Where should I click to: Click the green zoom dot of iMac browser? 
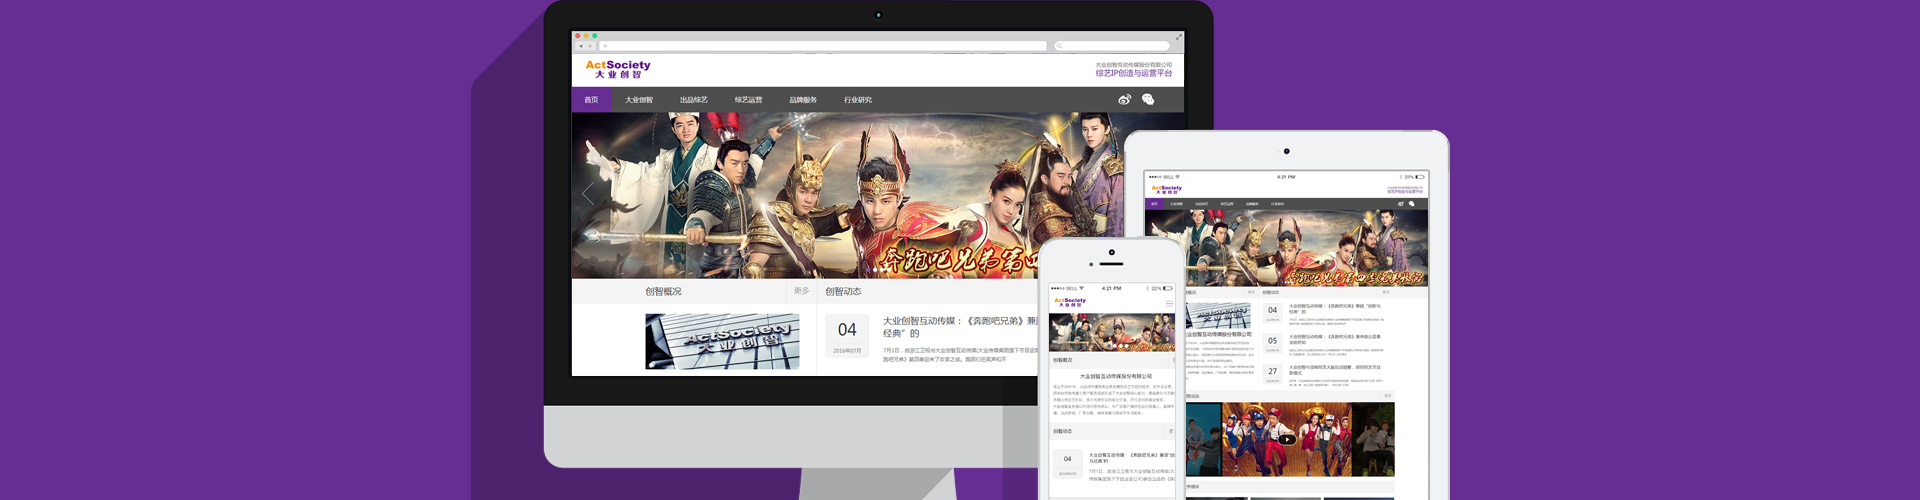pyautogui.click(x=594, y=36)
